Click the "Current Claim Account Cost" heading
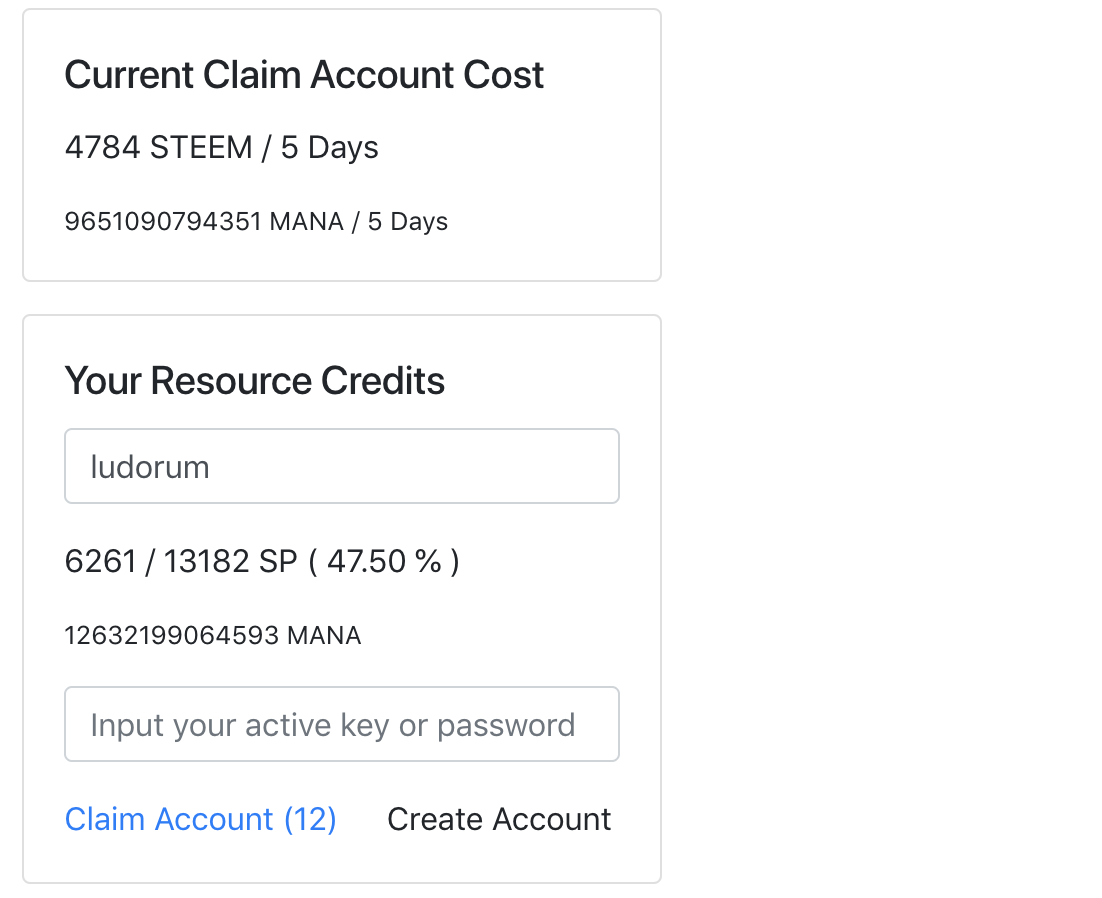 (304, 75)
